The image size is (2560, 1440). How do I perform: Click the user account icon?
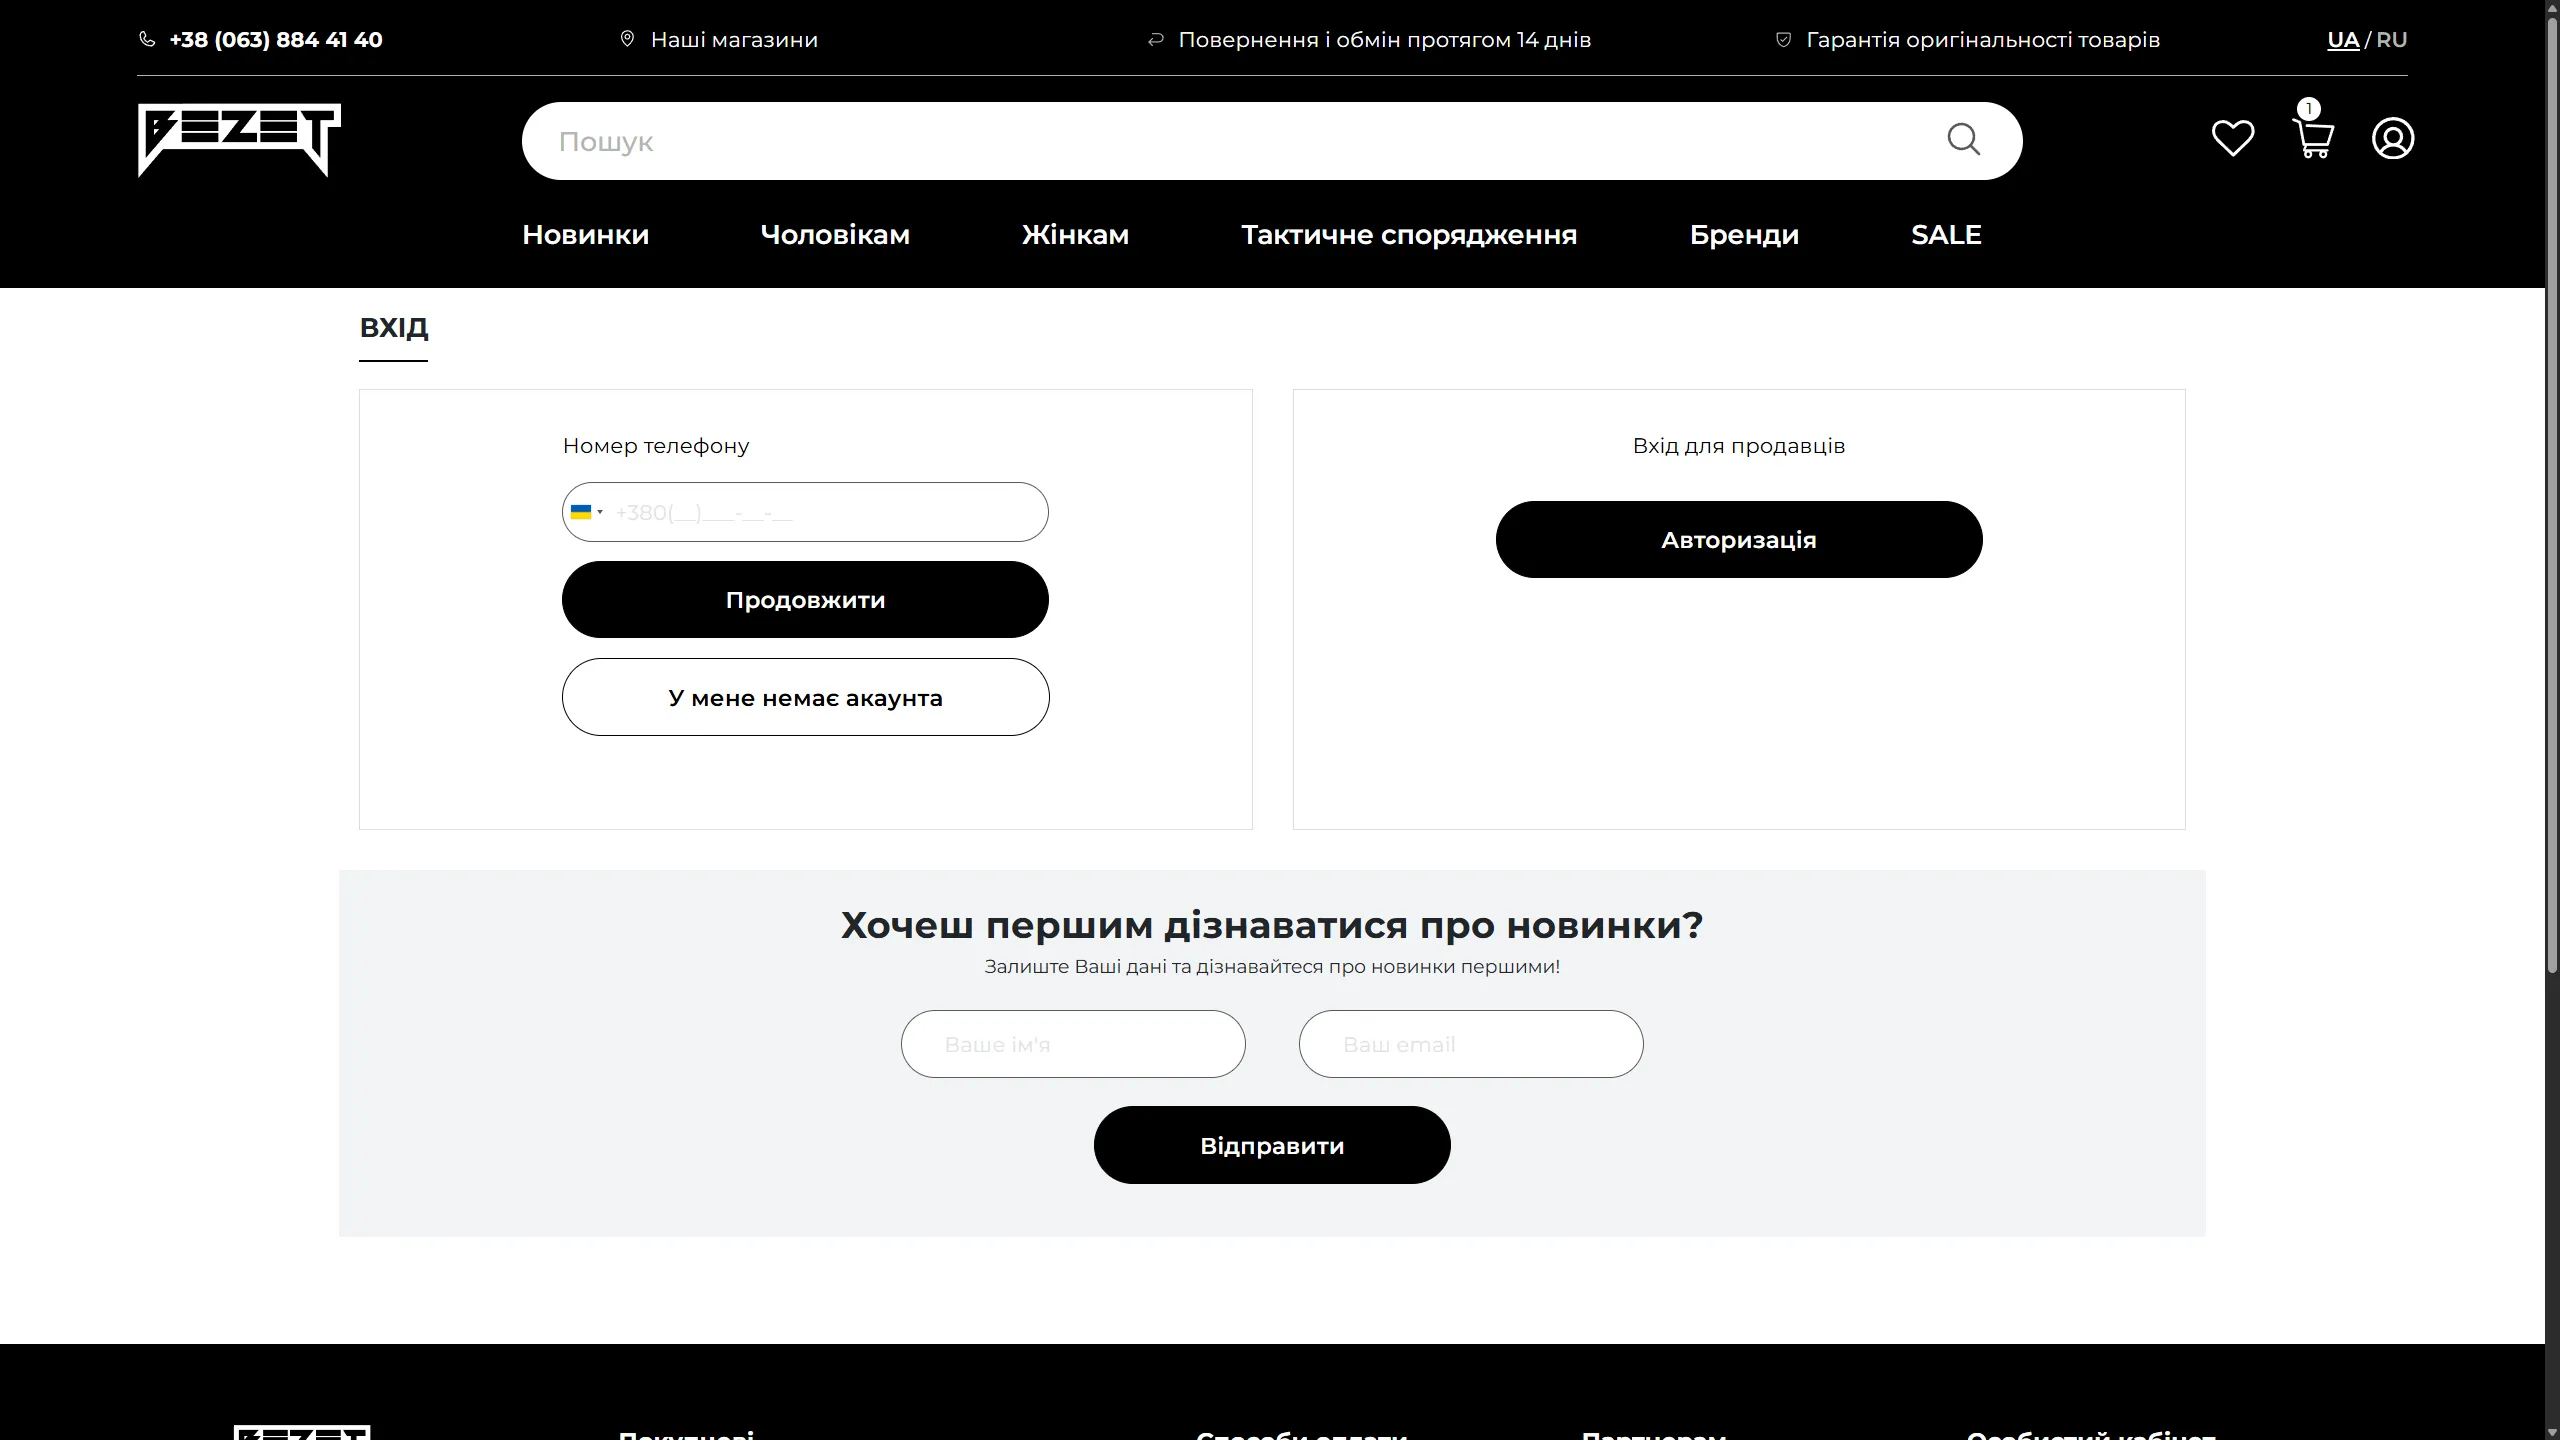tap(2393, 138)
